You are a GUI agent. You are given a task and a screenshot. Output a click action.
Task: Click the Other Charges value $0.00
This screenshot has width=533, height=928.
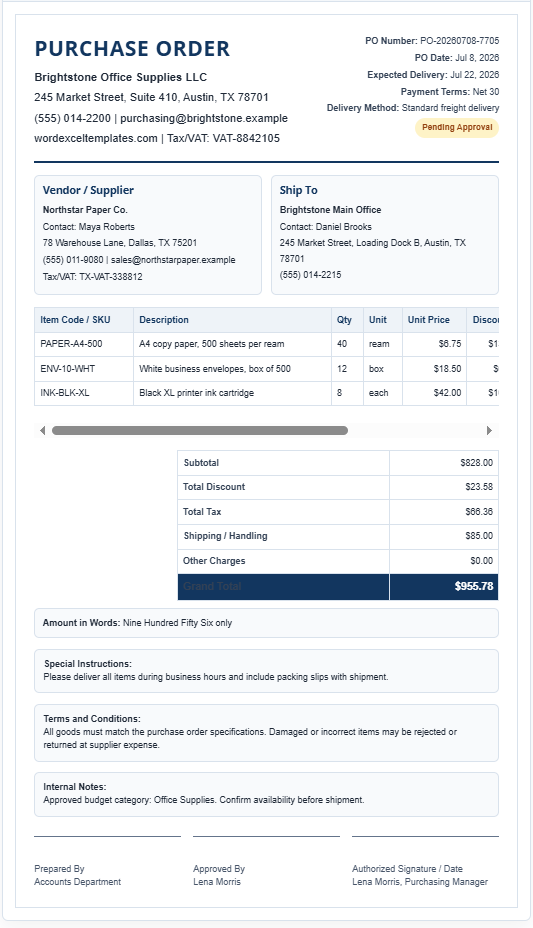click(x=481, y=560)
